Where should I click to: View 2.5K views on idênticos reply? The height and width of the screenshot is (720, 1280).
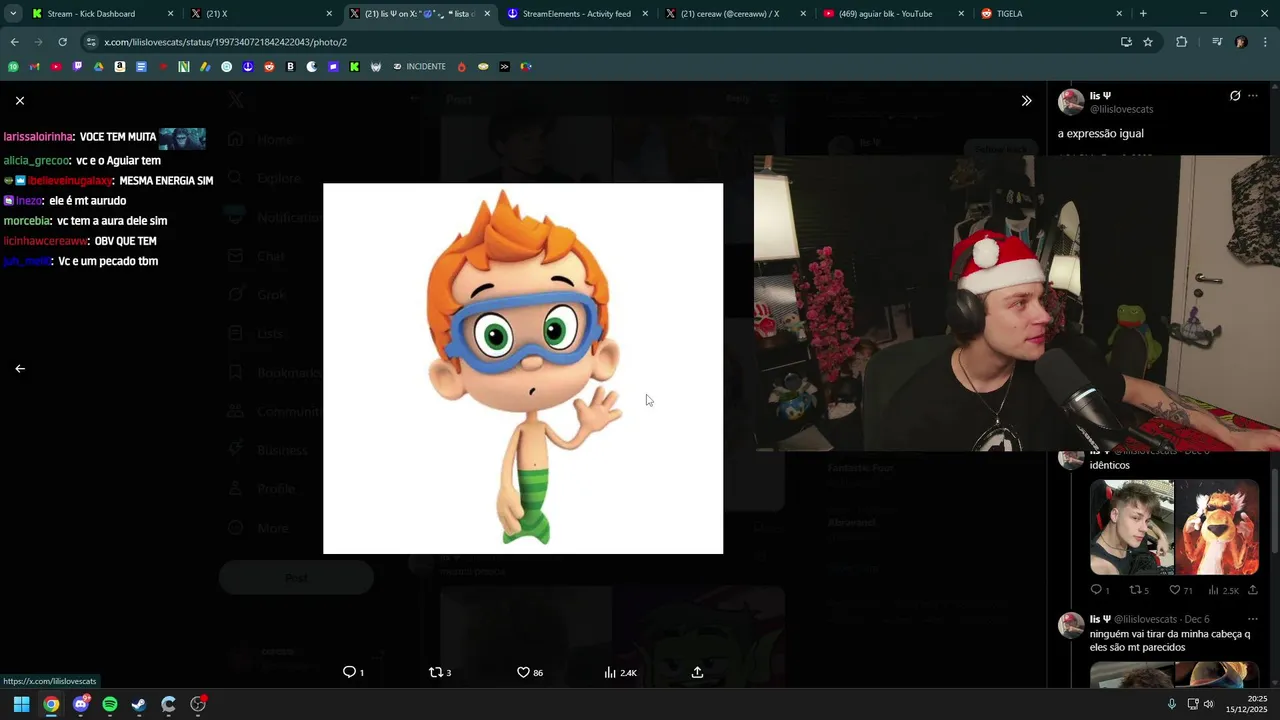tap(1214, 590)
